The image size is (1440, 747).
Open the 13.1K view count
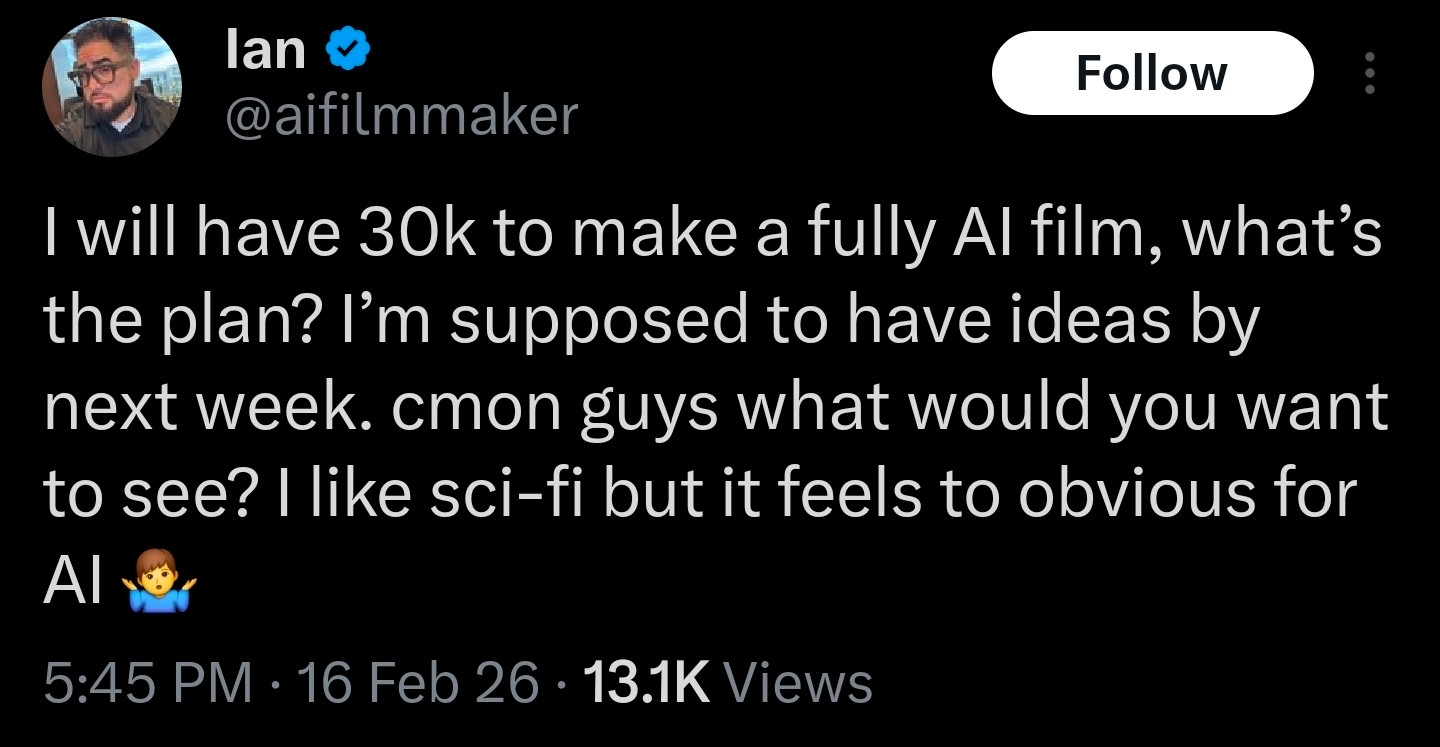[644, 684]
